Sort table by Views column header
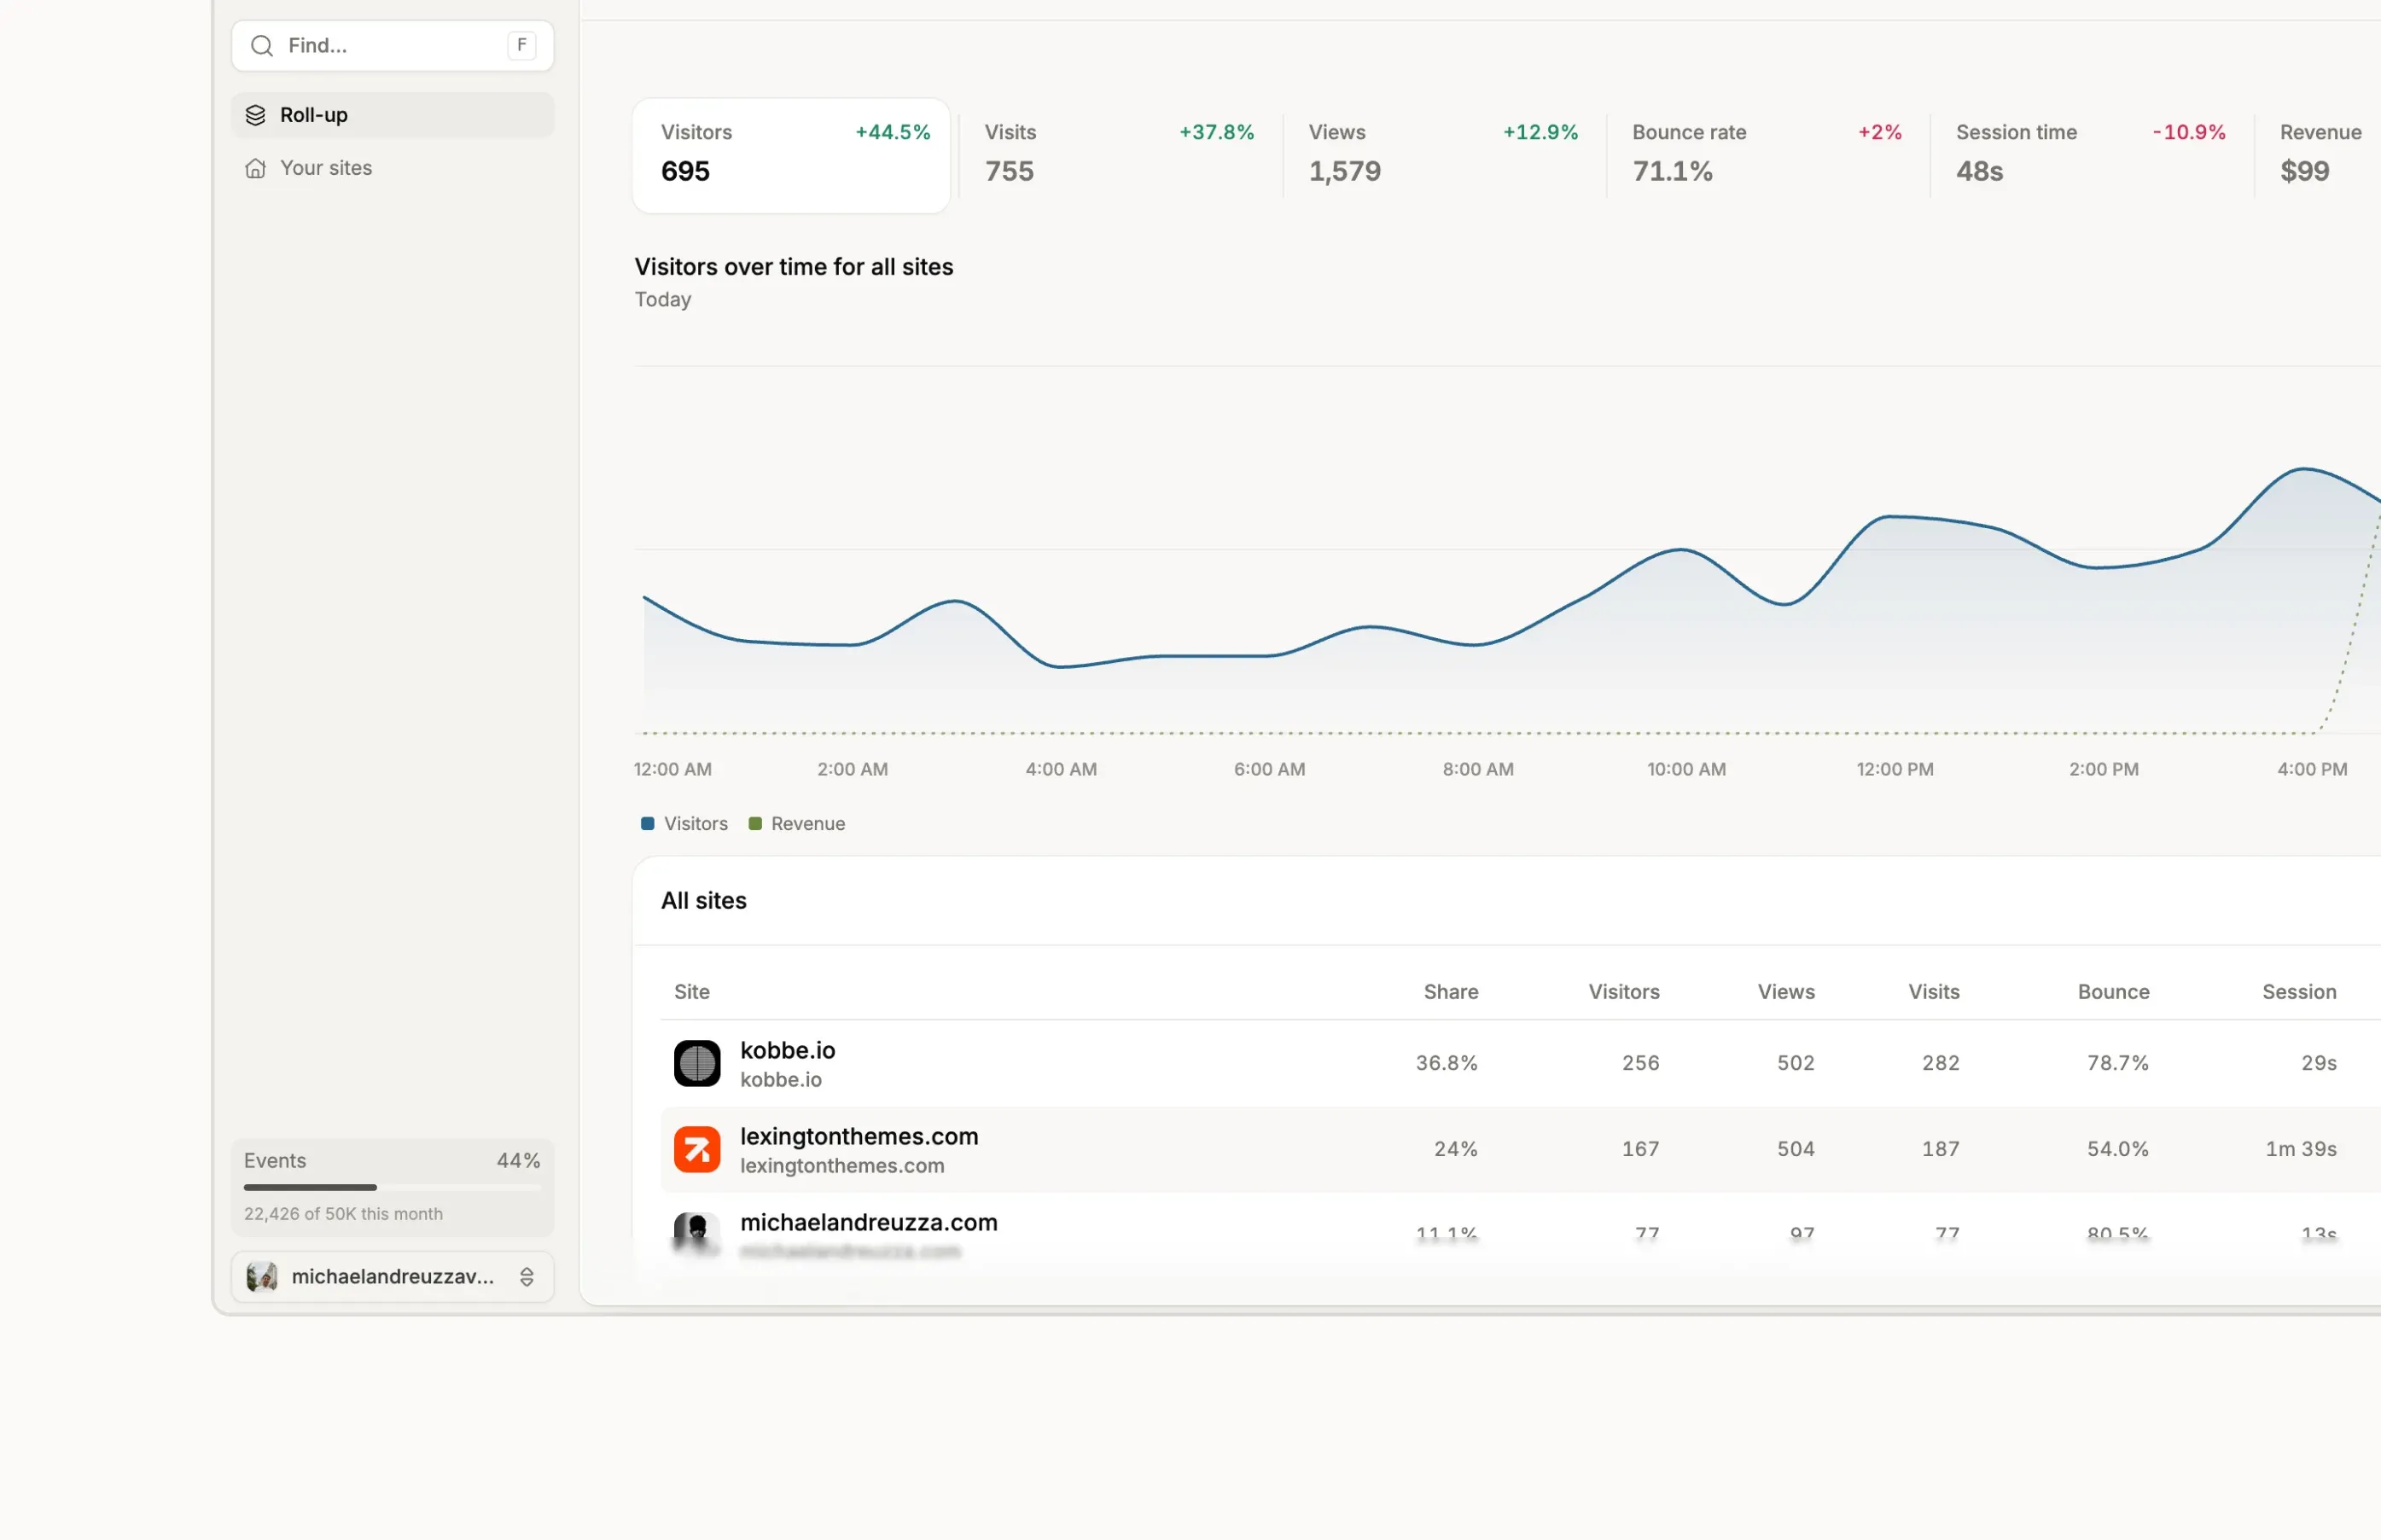The height and width of the screenshot is (1540, 2381). (1786, 992)
